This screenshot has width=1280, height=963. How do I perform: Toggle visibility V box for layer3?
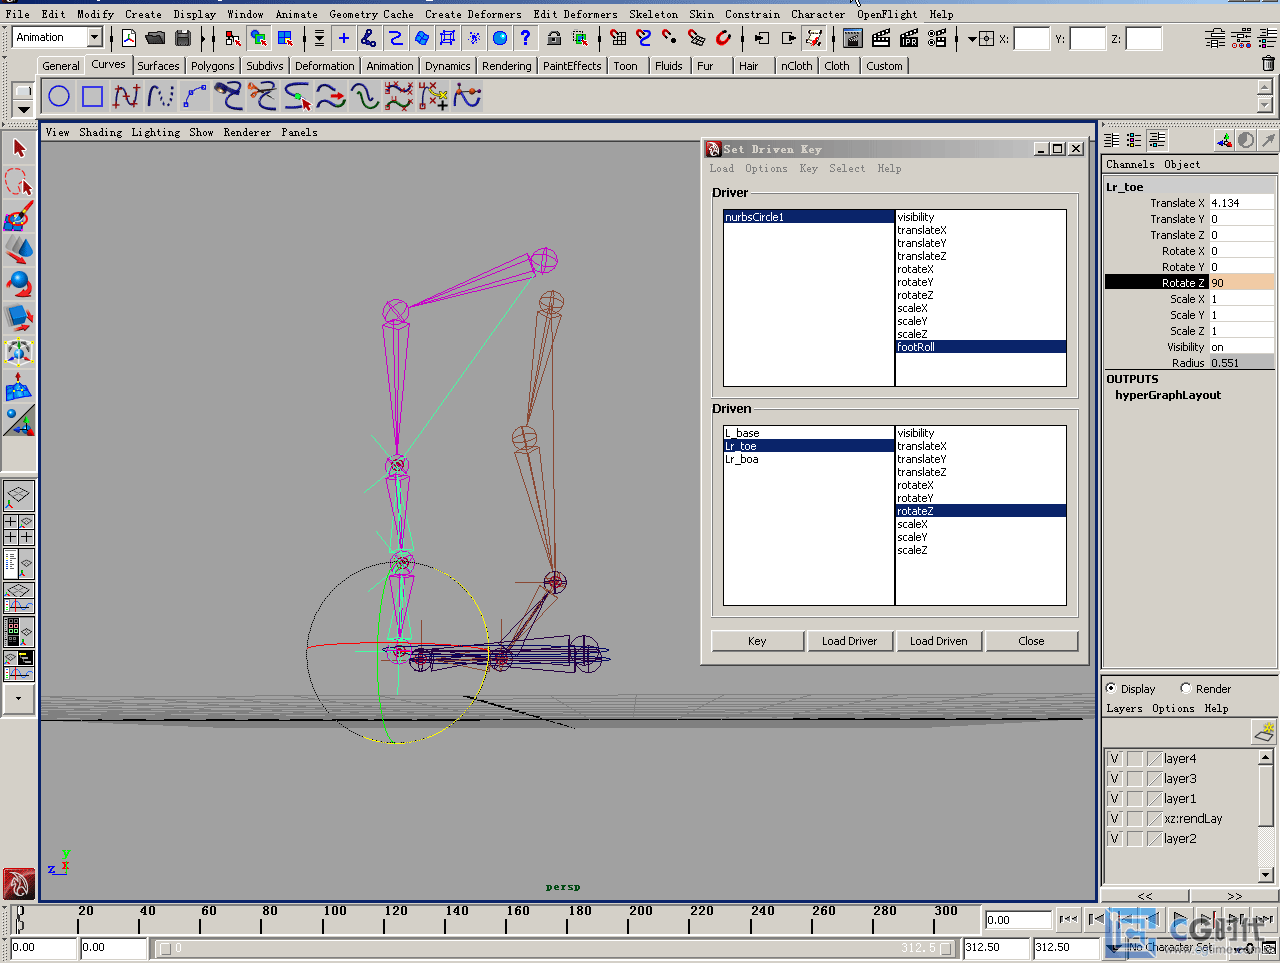pyautogui.click(x=1115, y=779)
